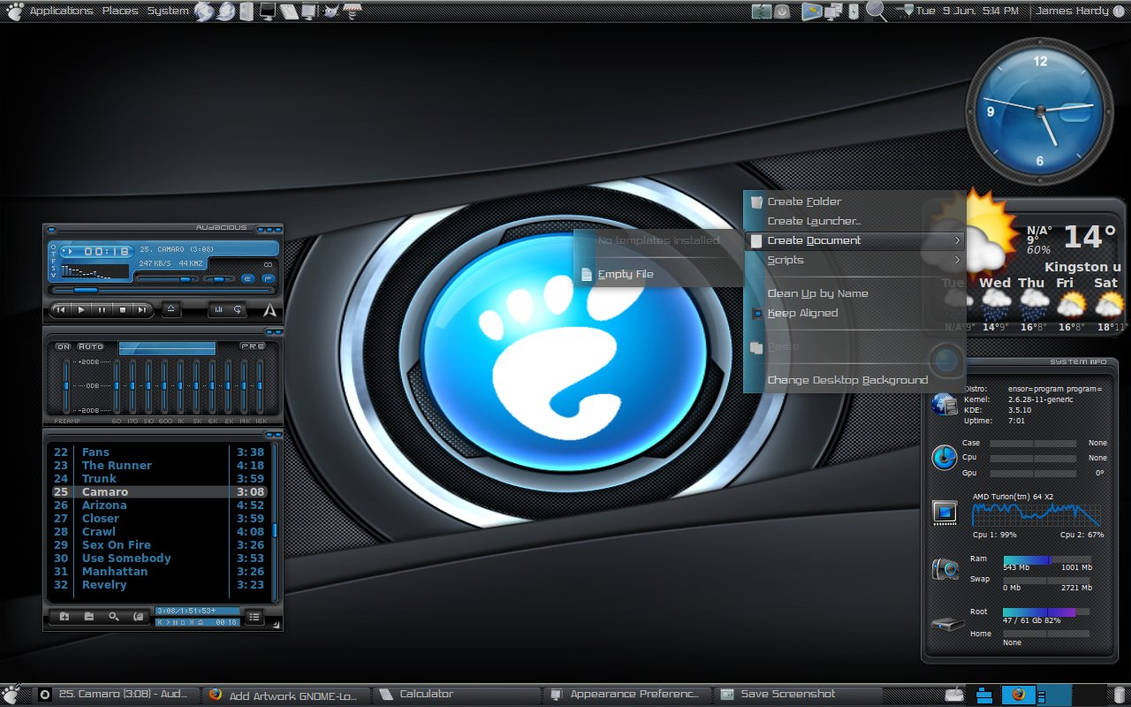
Task: Pause playback in Audacious
Action: 102,310
